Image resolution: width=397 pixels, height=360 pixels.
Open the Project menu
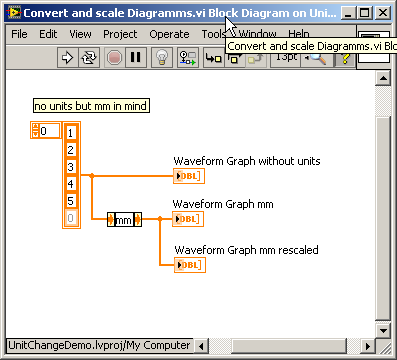pos(120,34)
